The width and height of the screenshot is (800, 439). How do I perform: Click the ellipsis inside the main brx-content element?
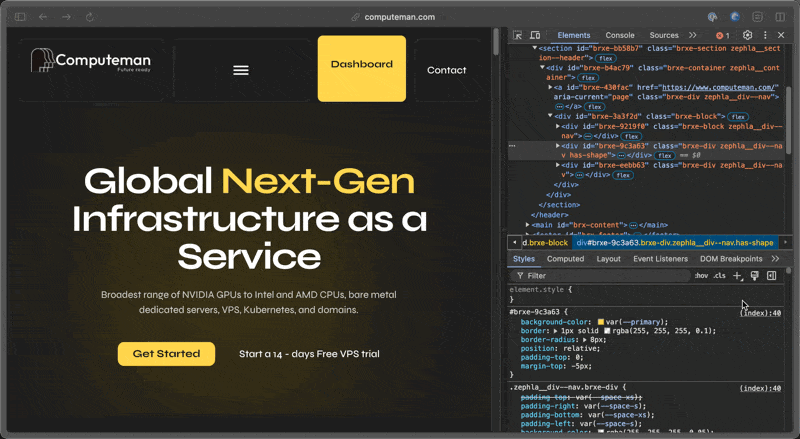coord(633,225)
